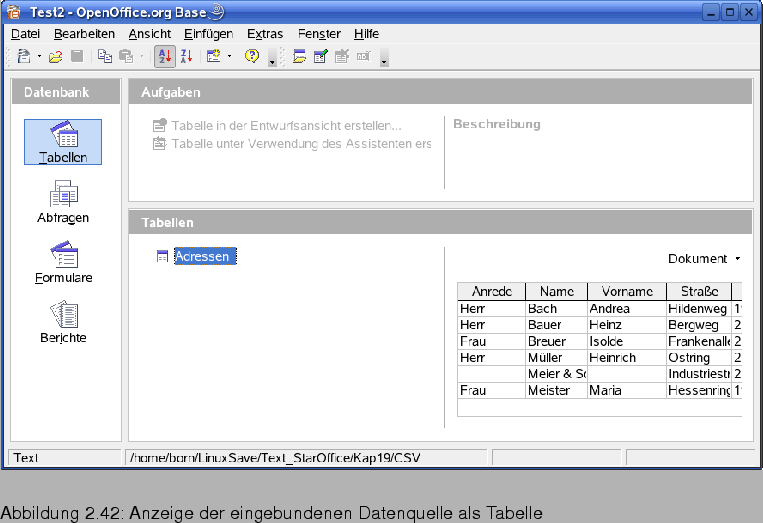Viewport: 763px width, 523px height.
Task: Click the Ostring cell in preview
Action: tap(699, 358)
